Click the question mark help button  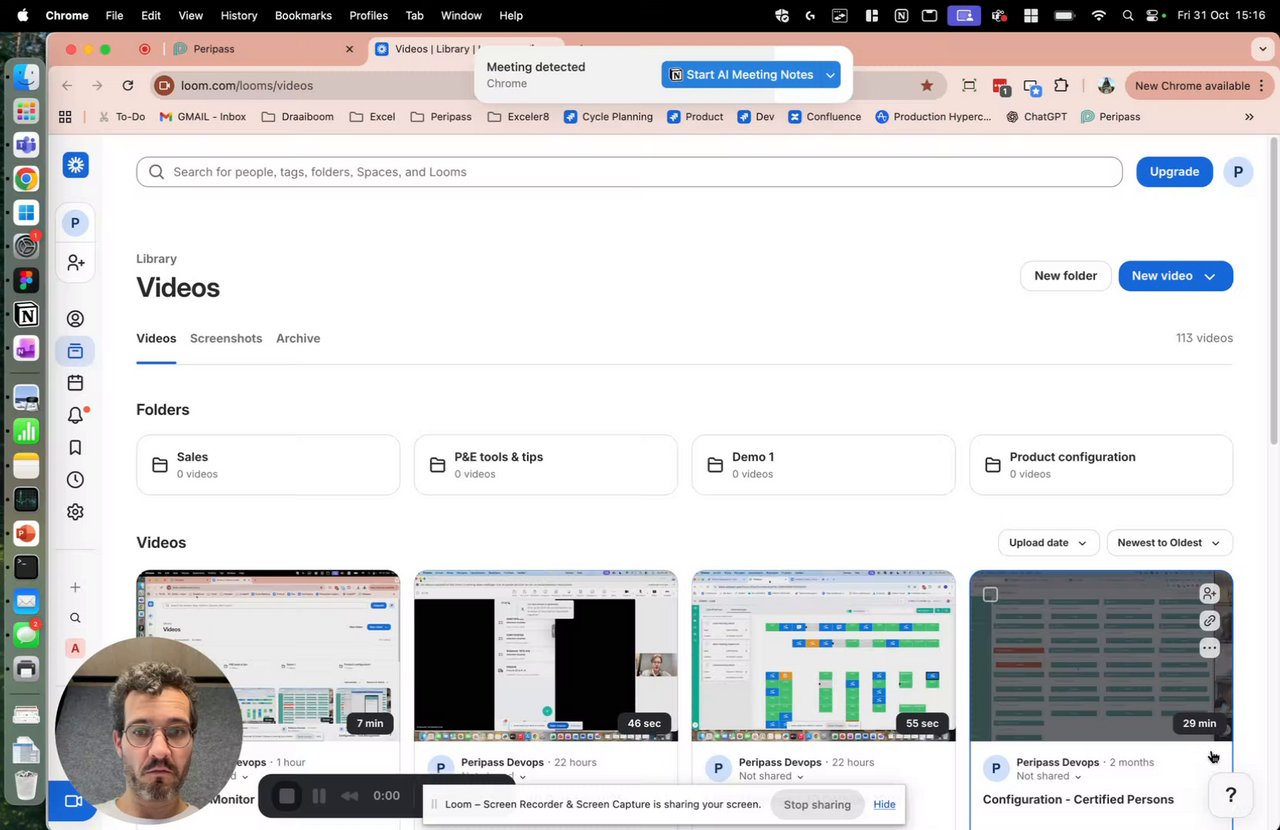[x=1231, y=796]
